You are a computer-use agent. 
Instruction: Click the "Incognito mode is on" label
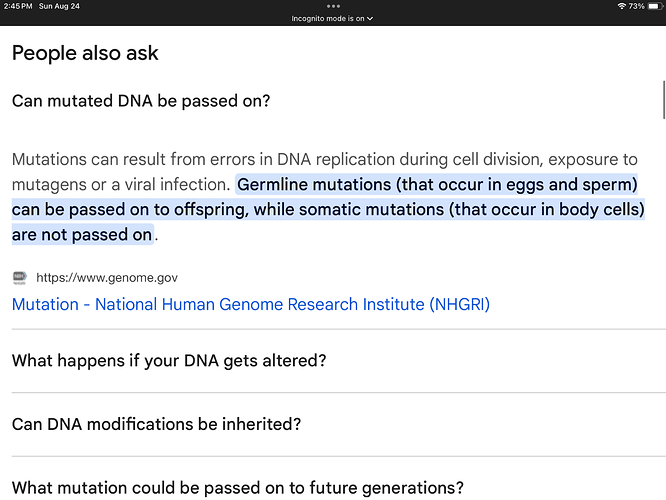[x=327, y=19]
